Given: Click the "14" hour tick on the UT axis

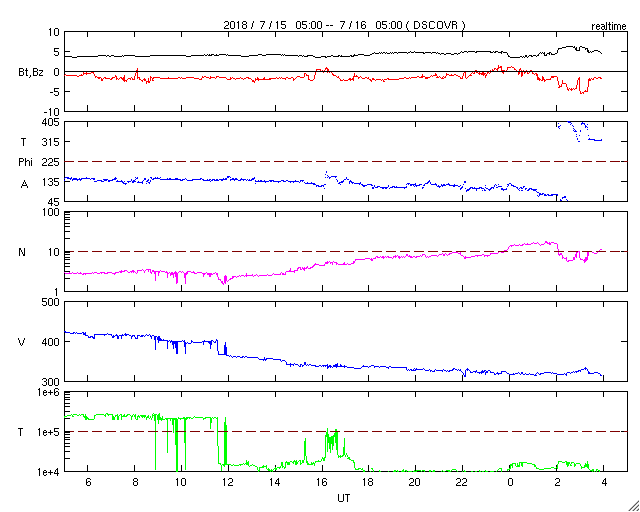Looking at the screenshot, I should click(x=274, y=483).
